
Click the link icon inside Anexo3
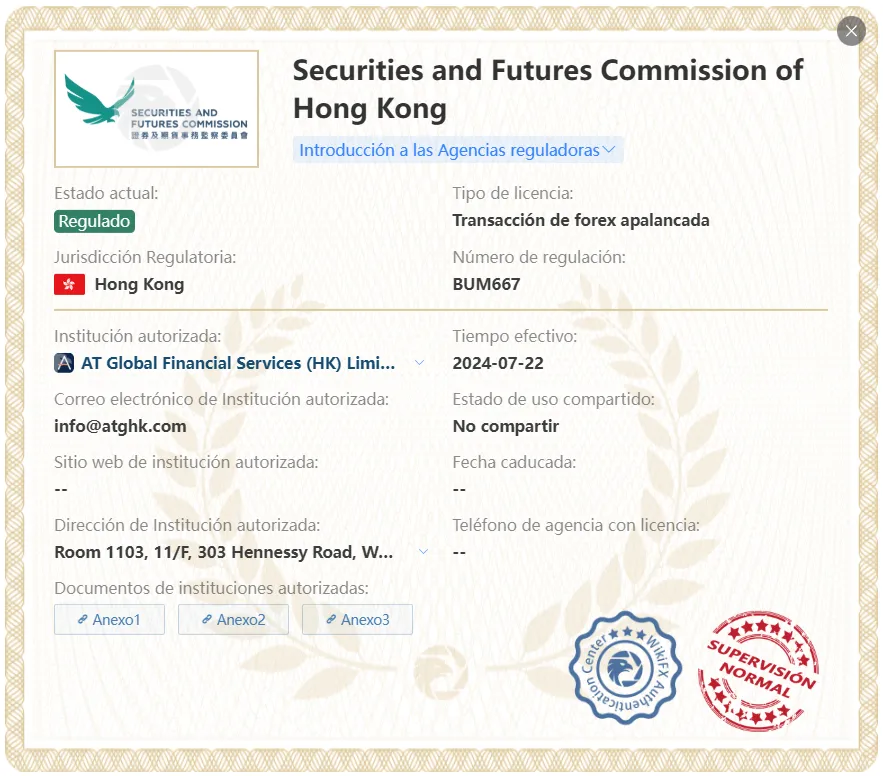click(331, 619)
